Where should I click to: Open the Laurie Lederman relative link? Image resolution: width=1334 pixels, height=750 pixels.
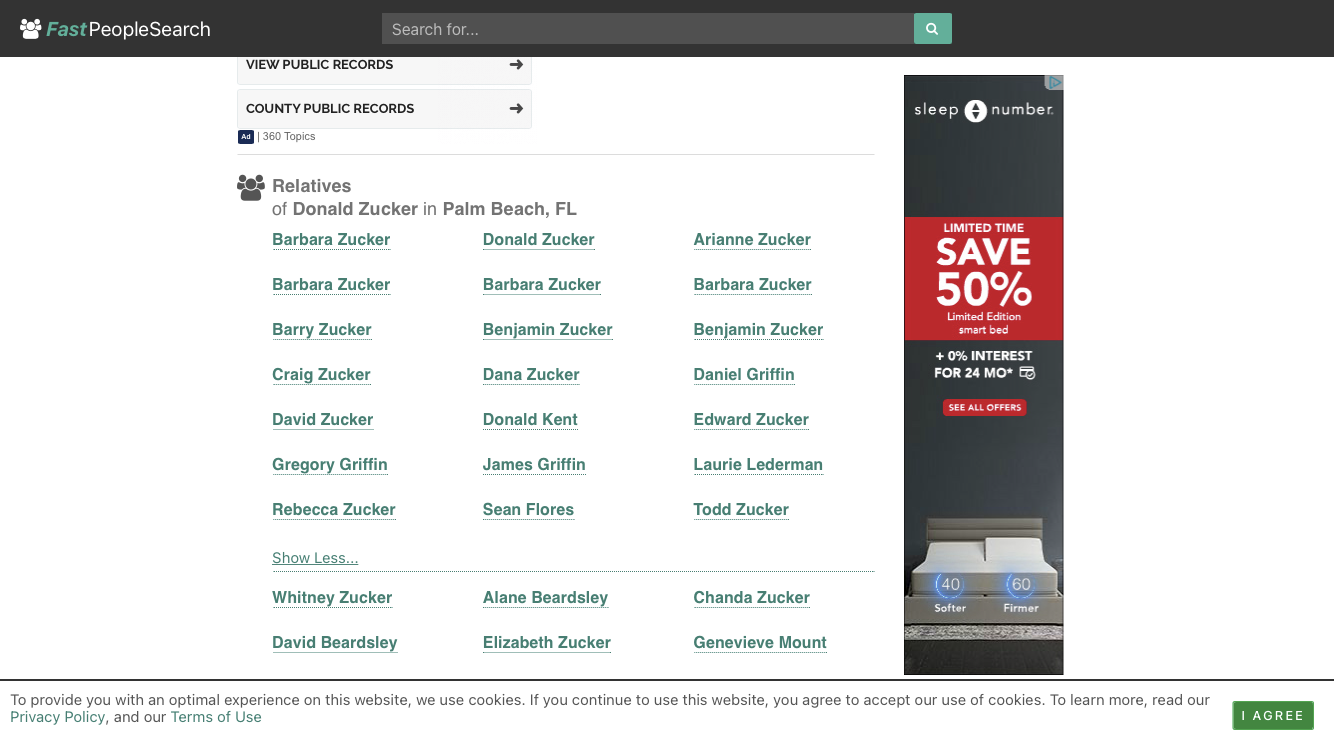[x=758, y=465]
